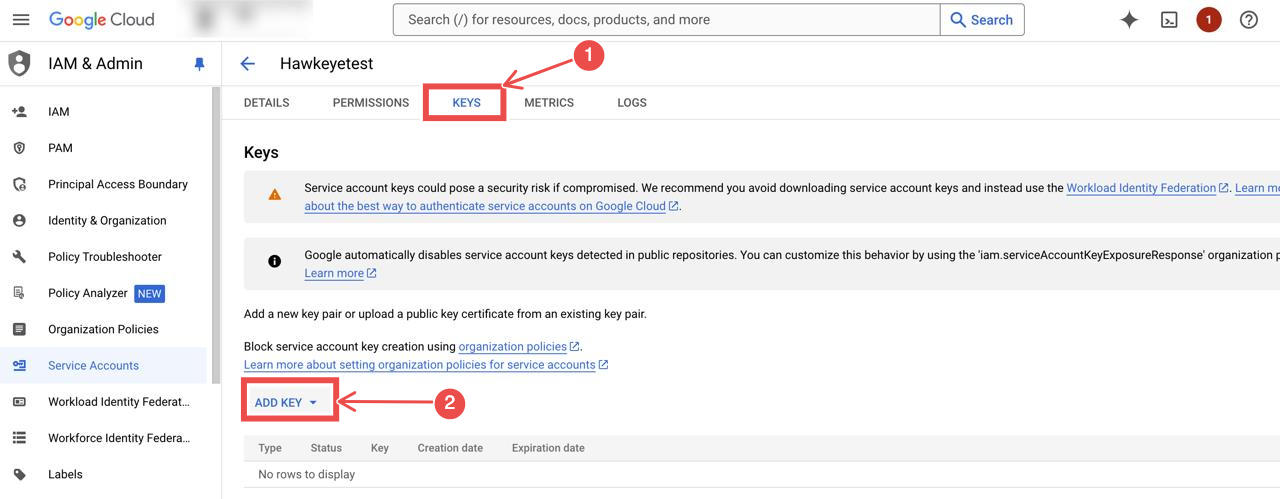Click the Hawkeyetest page title
Viewport: 1280px width, 499px height.
tap(326, 64)
